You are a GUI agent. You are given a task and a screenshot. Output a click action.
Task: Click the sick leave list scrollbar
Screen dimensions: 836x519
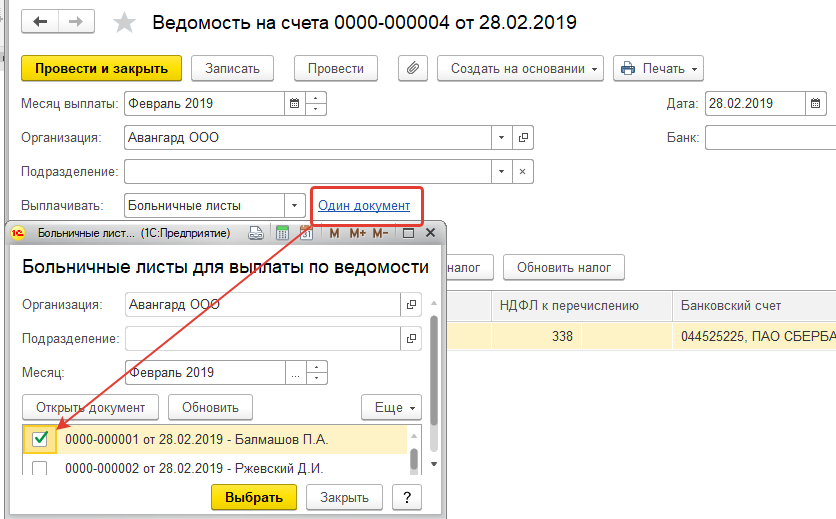(x=414, y=459)
